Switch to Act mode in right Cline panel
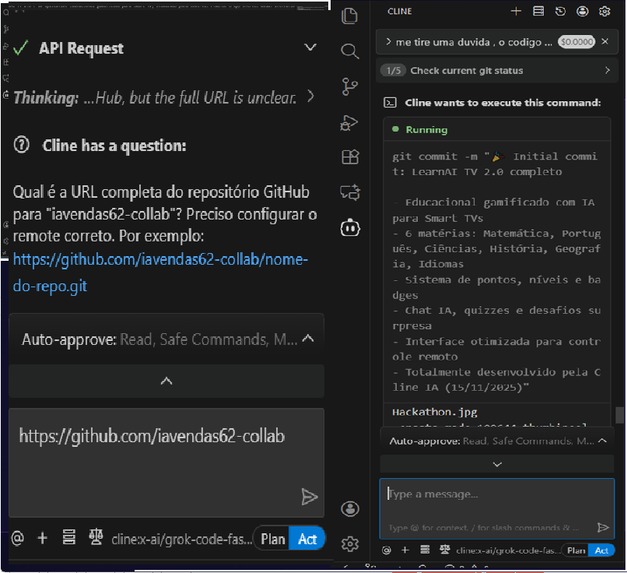 coord(601,551)
